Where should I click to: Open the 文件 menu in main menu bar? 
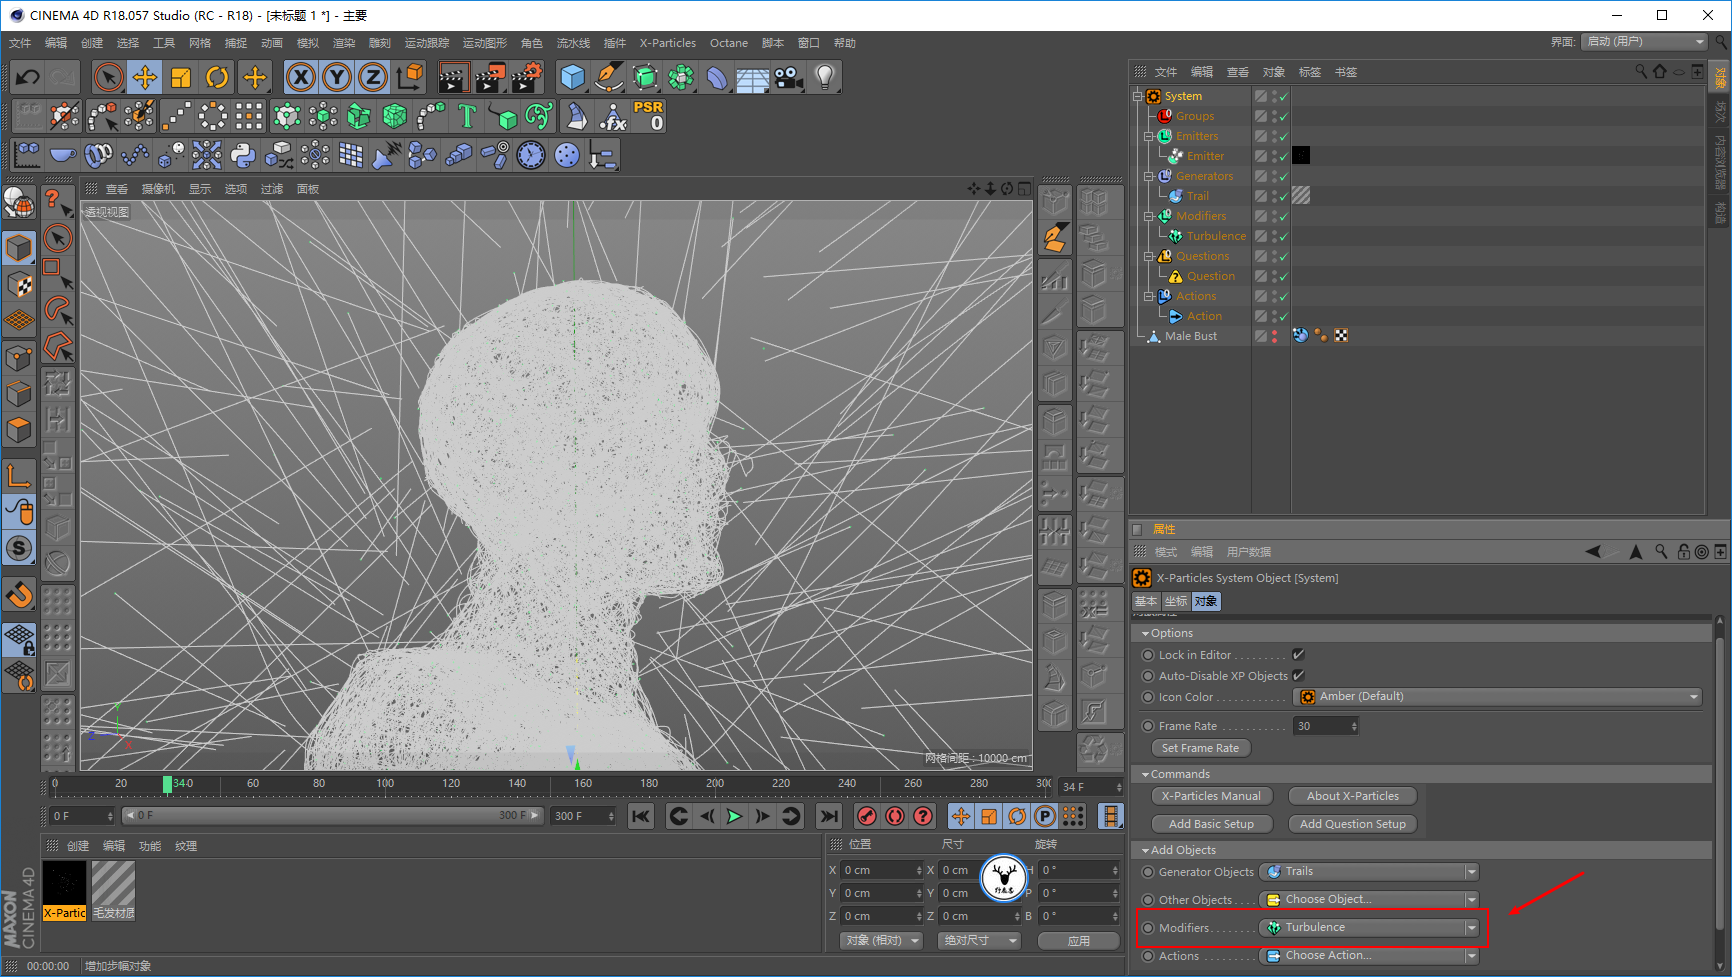[x=20, y=43]
